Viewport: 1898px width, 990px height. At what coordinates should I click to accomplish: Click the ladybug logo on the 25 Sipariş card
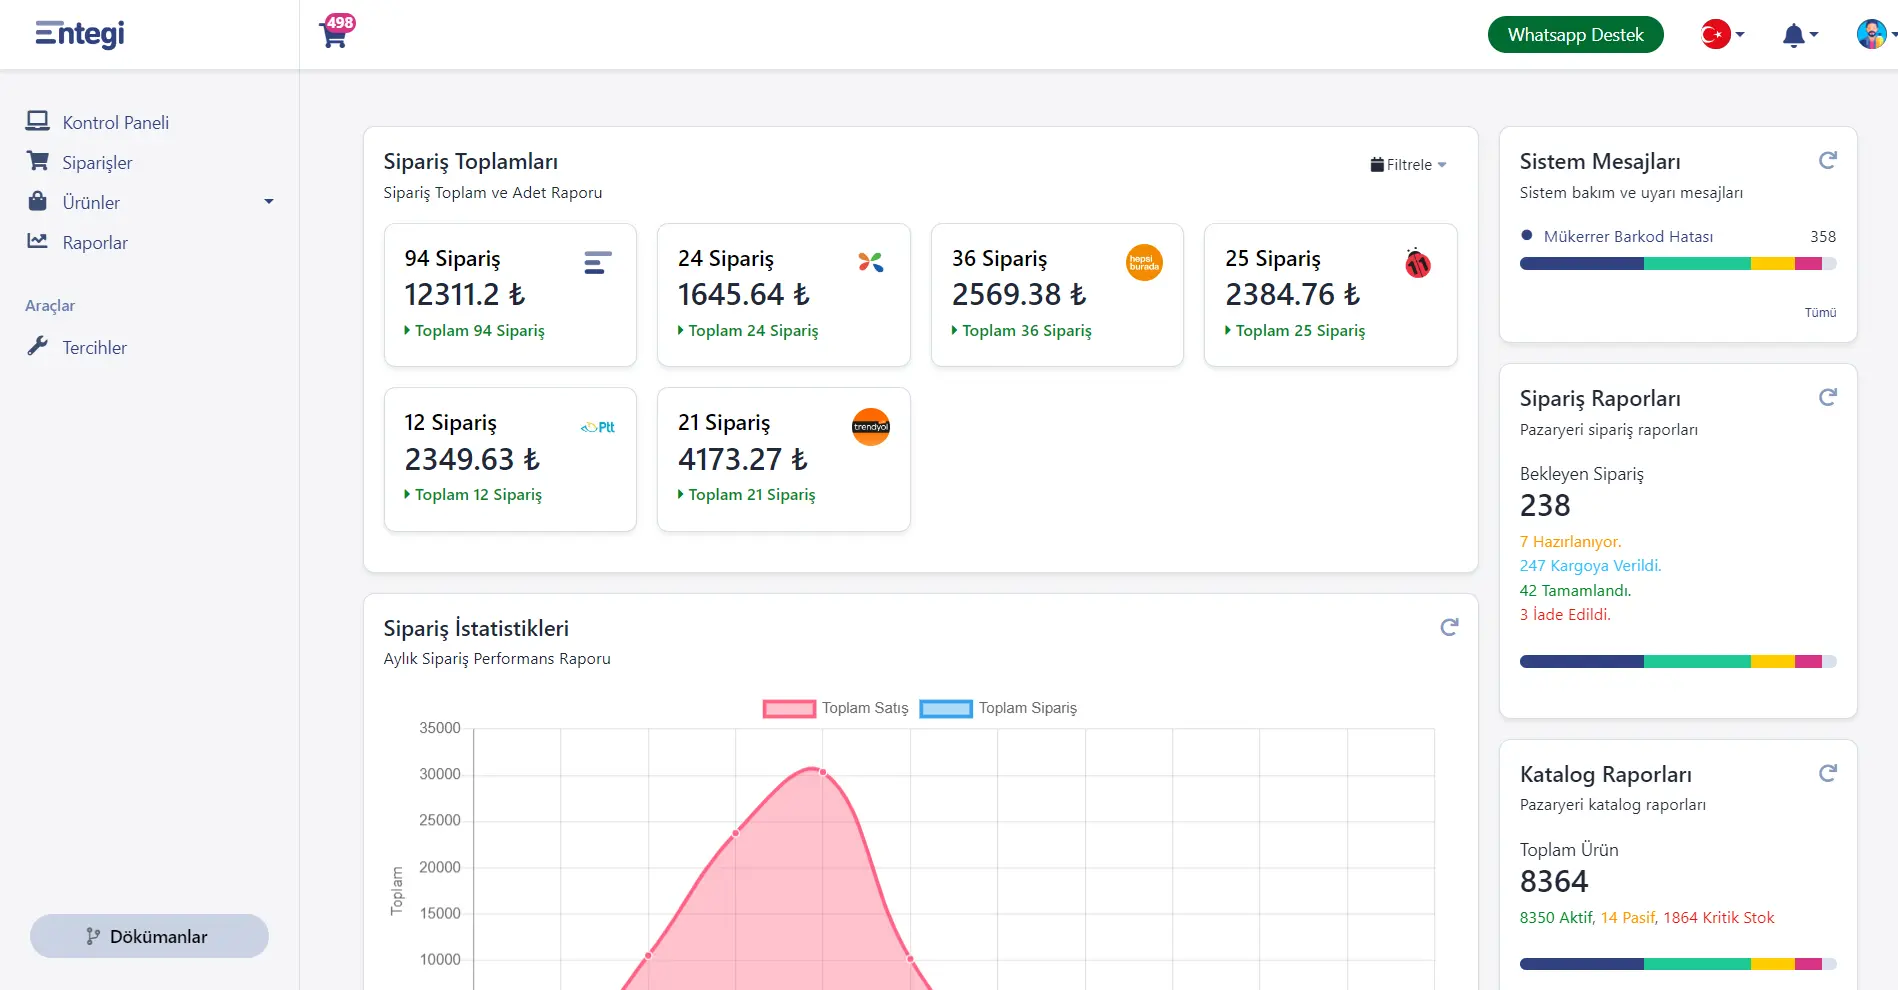coord(1418,263)
